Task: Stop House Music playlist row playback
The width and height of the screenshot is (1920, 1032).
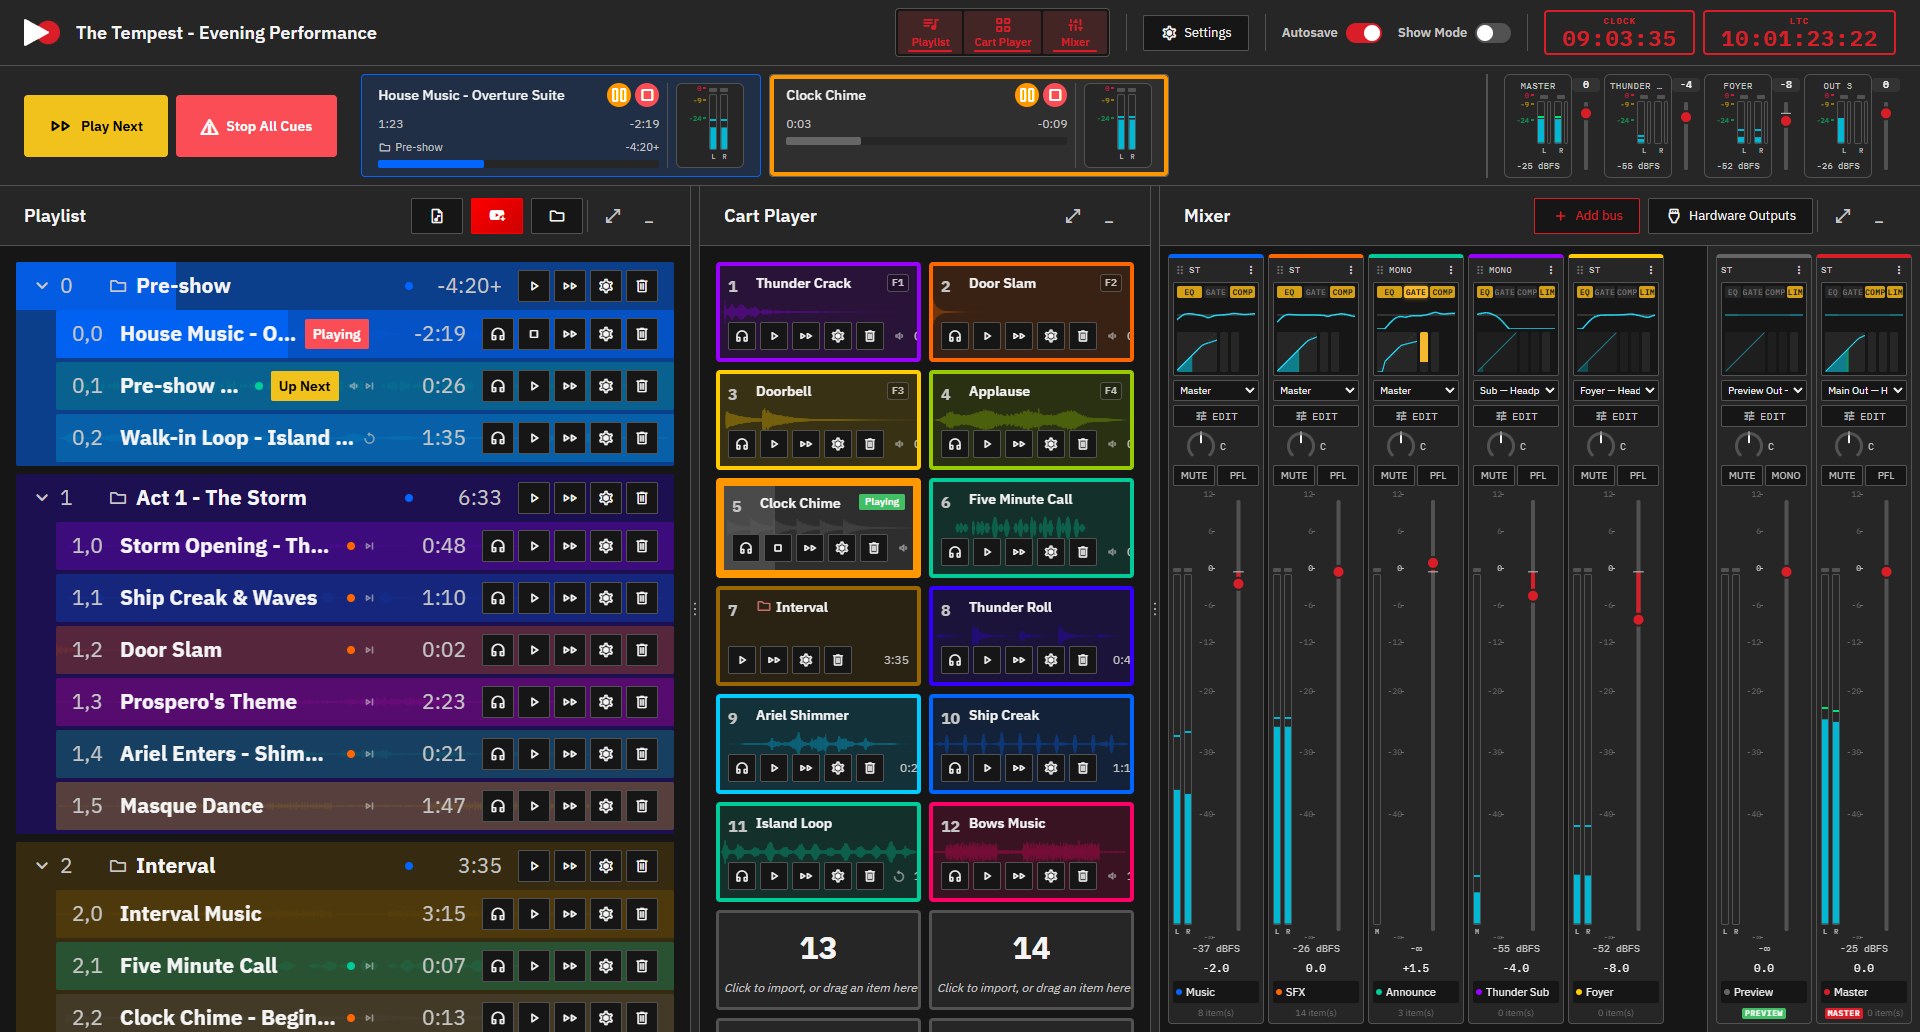Action: pos(534,334)
